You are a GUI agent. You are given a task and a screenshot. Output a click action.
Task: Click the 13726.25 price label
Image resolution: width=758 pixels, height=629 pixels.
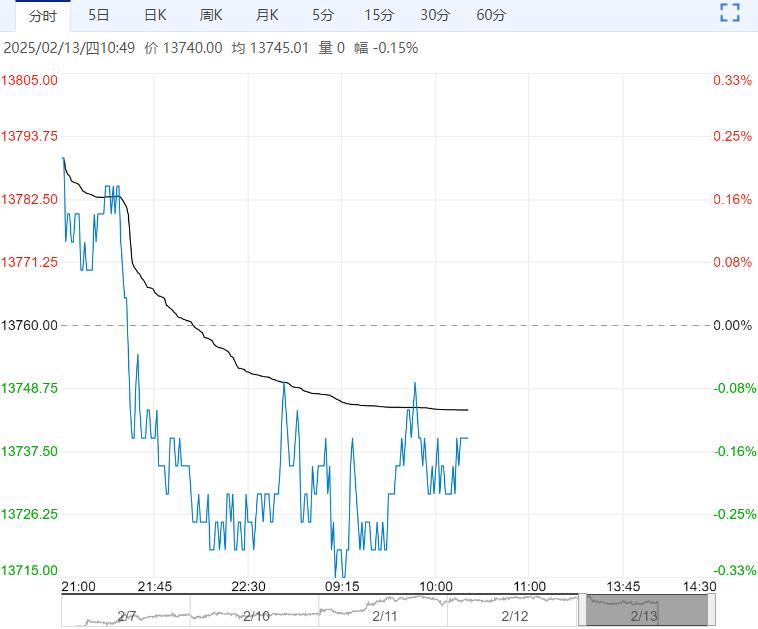click(29, 514)
